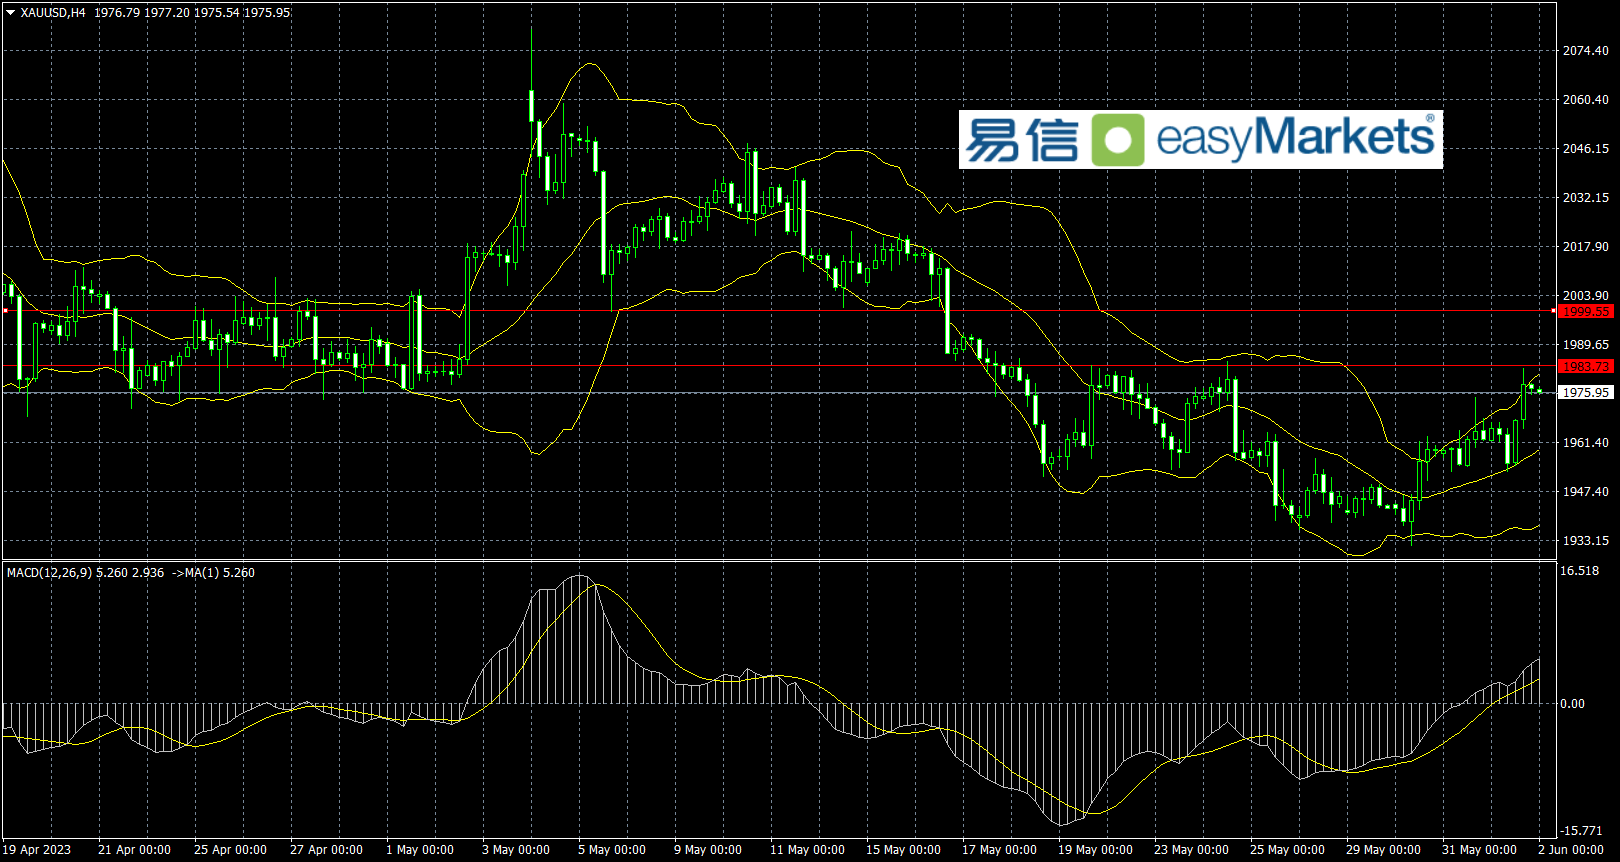The image size is (1620, 862).
Task: Click the 易信 Chinese logo characters
Action: point(1022,140)
